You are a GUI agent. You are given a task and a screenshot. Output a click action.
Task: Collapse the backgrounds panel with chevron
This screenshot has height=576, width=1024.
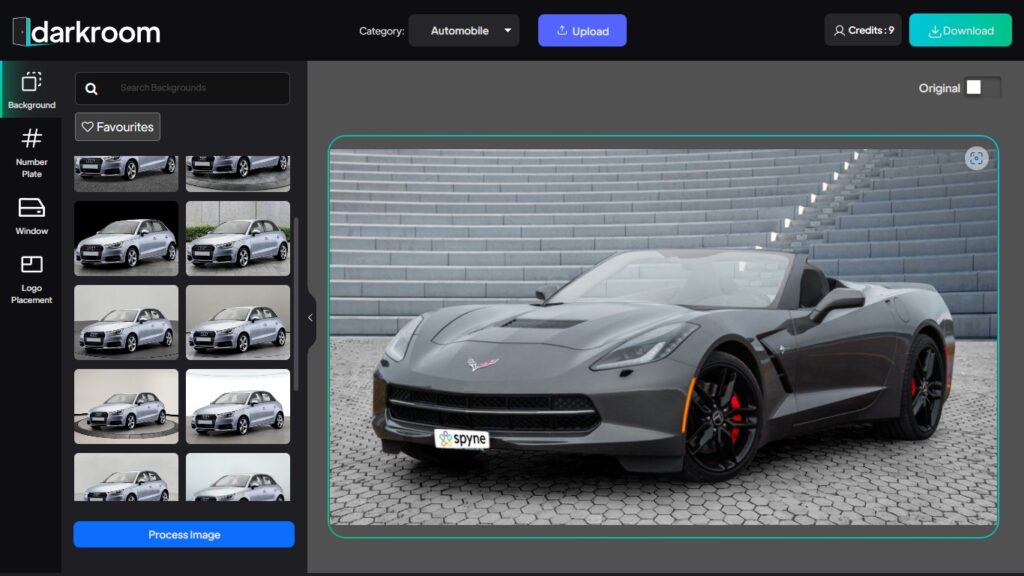(x=310, y=318)
